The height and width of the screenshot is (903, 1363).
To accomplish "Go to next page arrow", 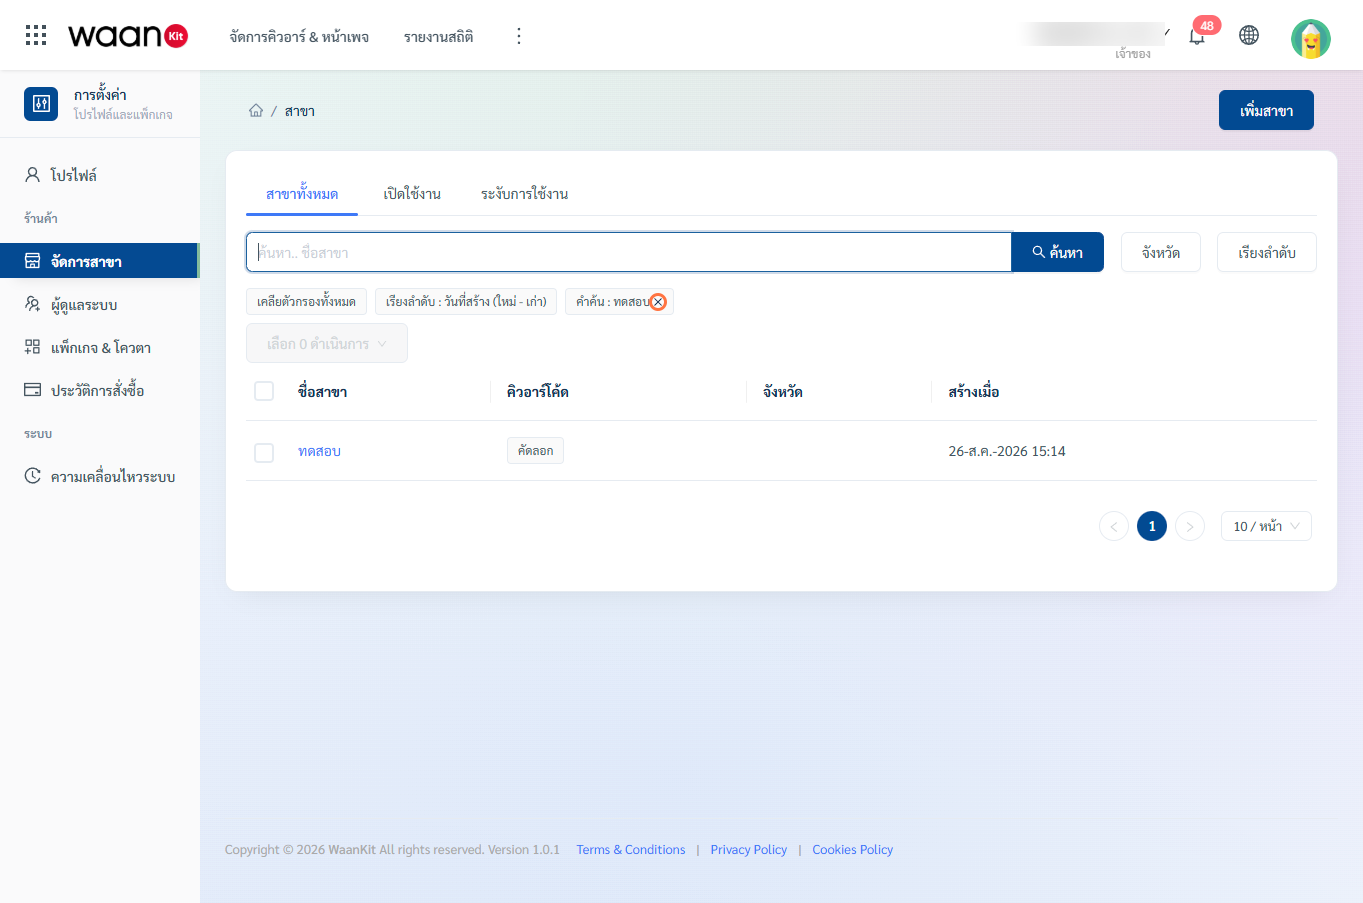I will coord(1190,526).
